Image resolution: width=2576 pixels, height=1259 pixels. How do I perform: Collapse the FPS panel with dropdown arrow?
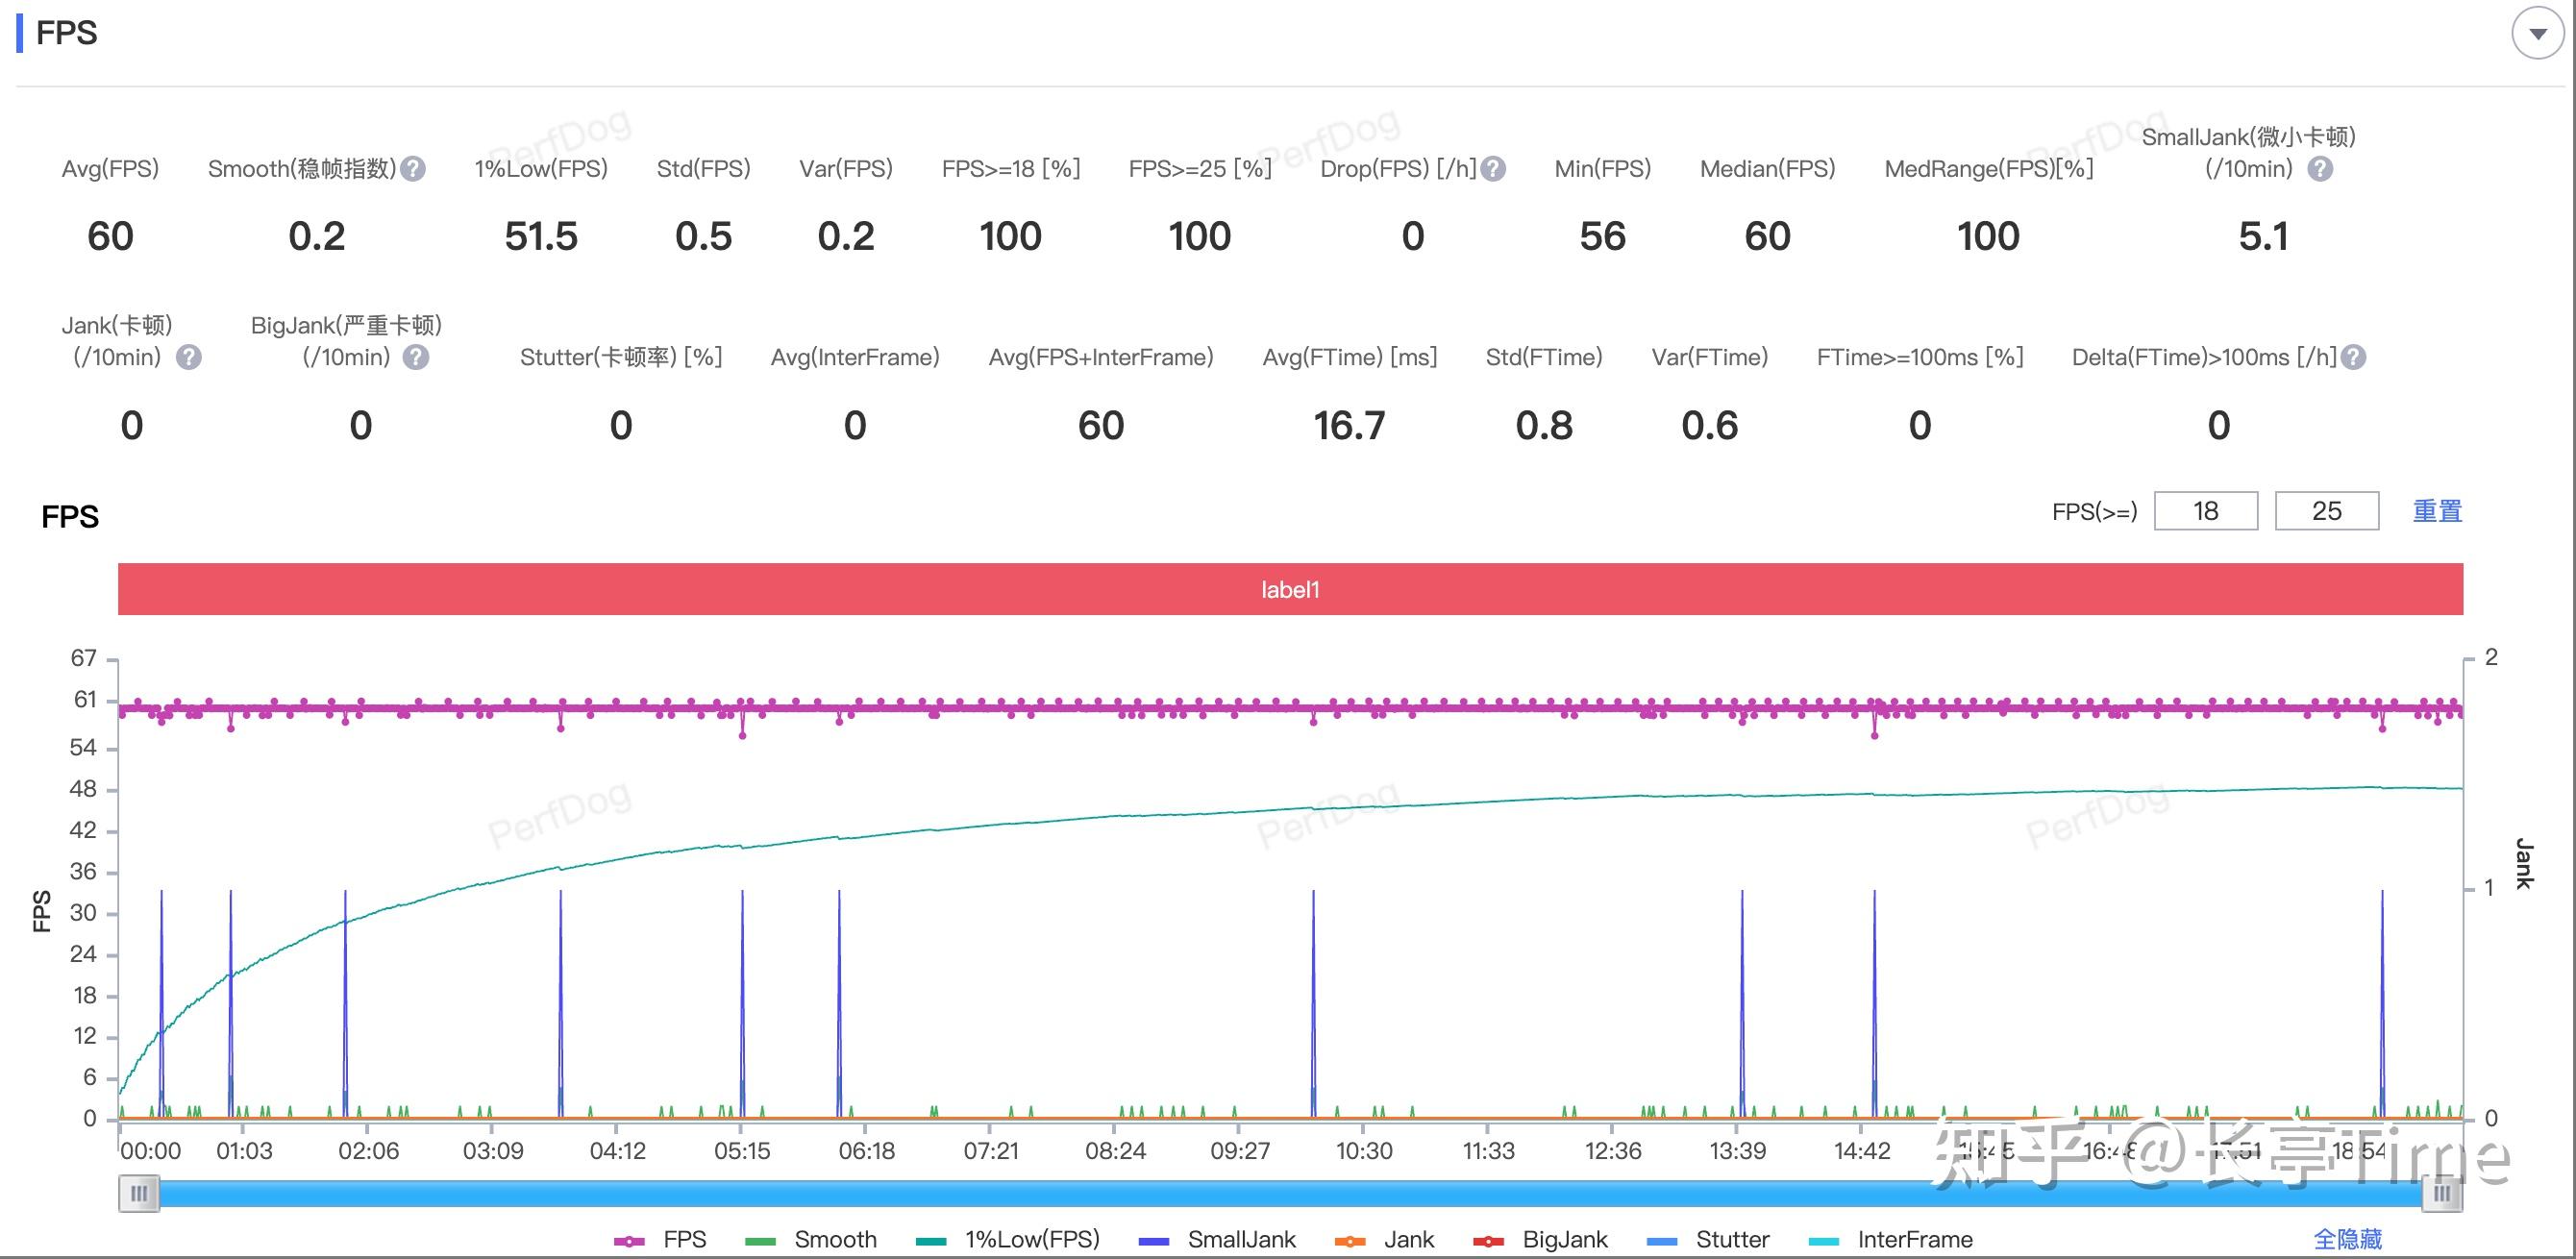pyautogui.click(x=2537, y=33)
